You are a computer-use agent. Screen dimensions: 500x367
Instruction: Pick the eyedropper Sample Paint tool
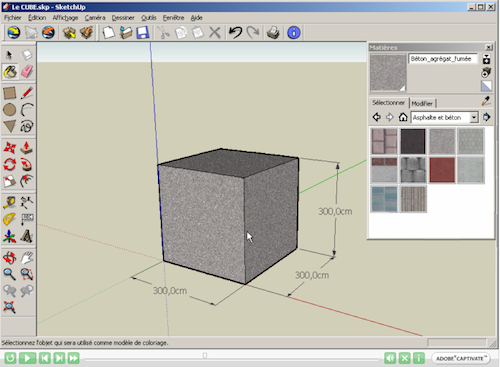486,101
